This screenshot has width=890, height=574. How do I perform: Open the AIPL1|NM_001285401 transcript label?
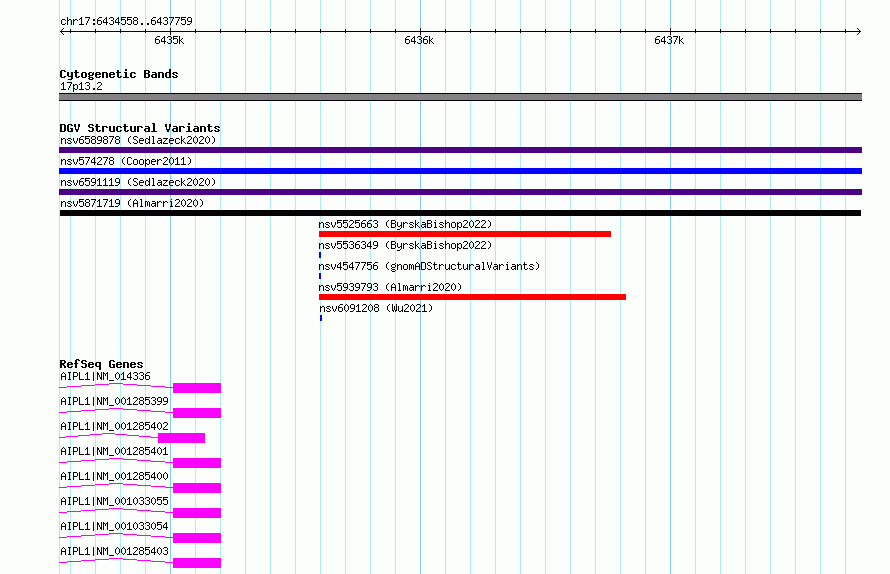tap(114, 451)
